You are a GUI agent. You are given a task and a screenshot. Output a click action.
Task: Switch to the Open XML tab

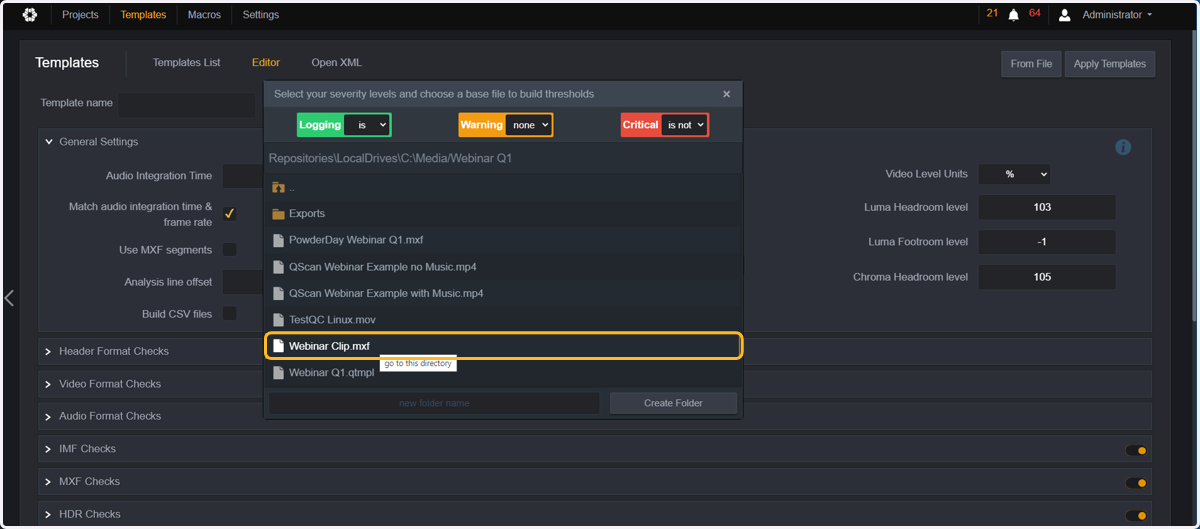click(337, 63)
